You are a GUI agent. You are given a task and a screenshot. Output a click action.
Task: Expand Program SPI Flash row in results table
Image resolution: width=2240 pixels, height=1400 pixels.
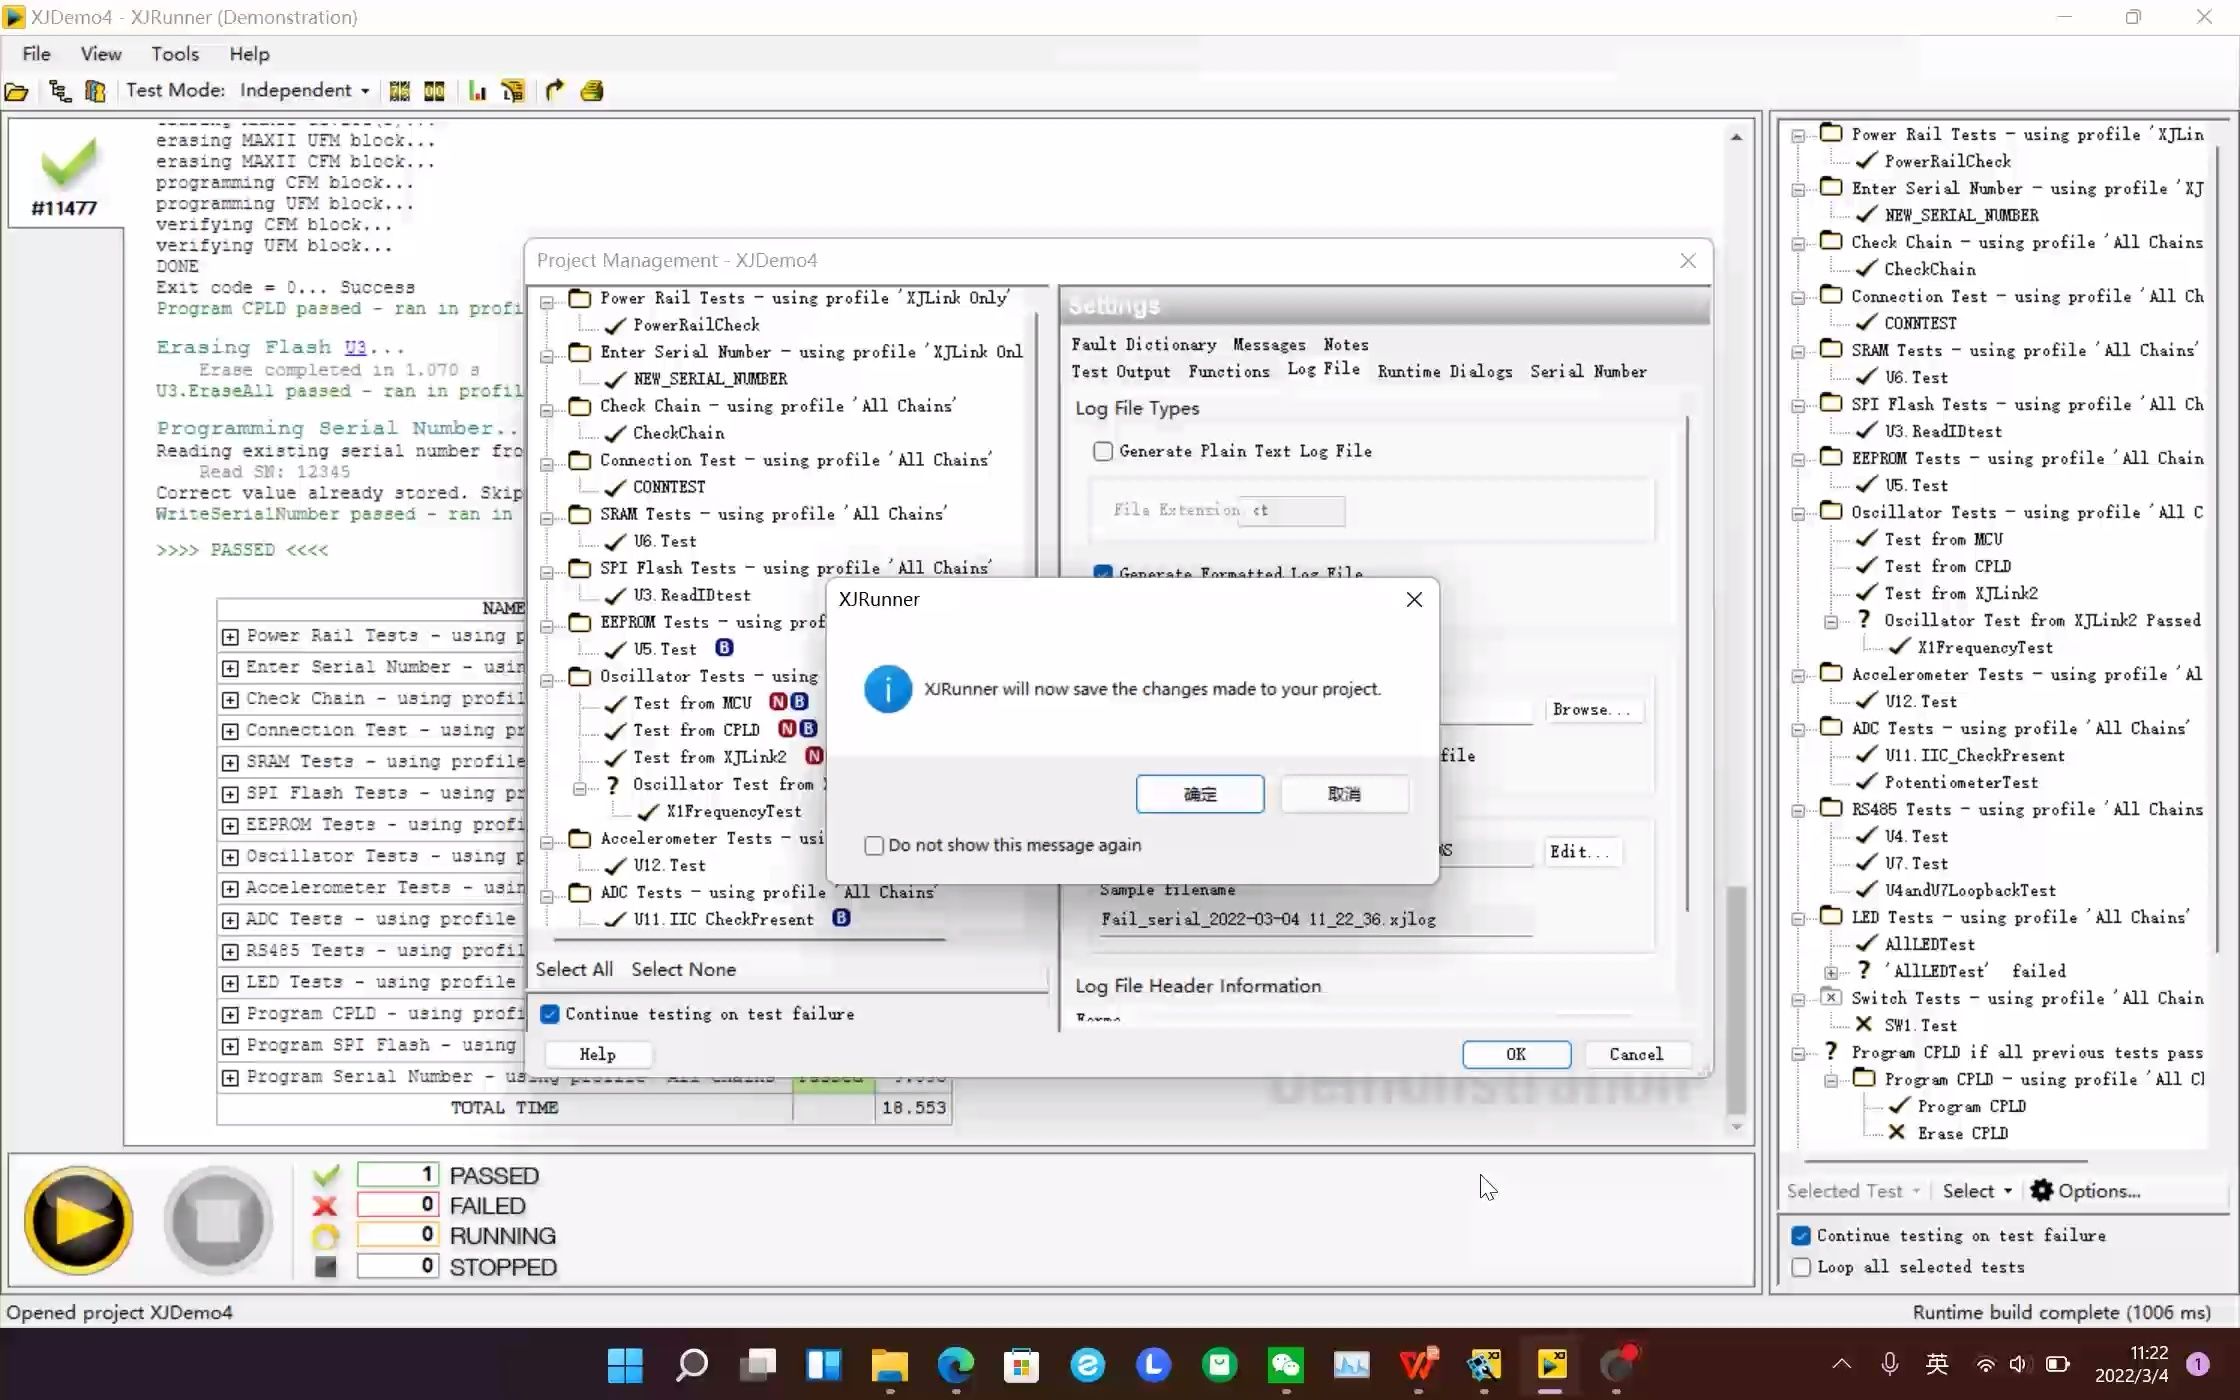[x=230, y=1046]
